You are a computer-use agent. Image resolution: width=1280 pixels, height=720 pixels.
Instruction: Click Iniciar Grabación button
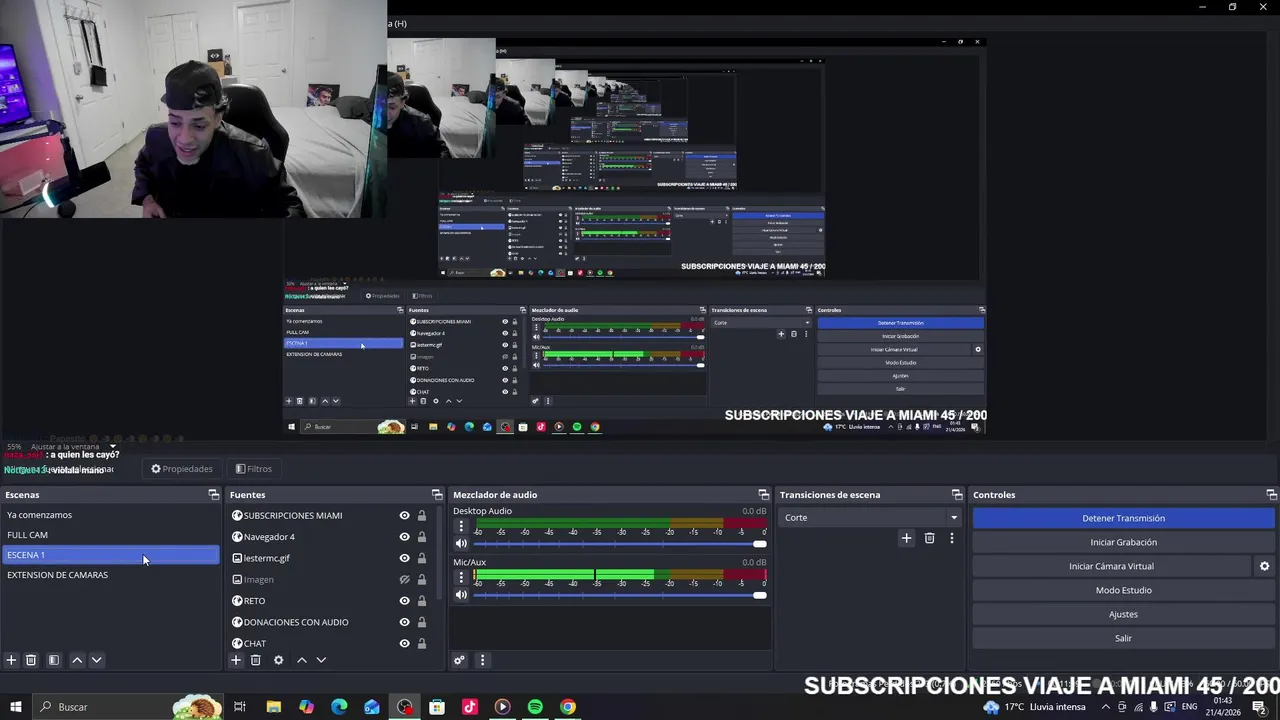[1123, 542]
